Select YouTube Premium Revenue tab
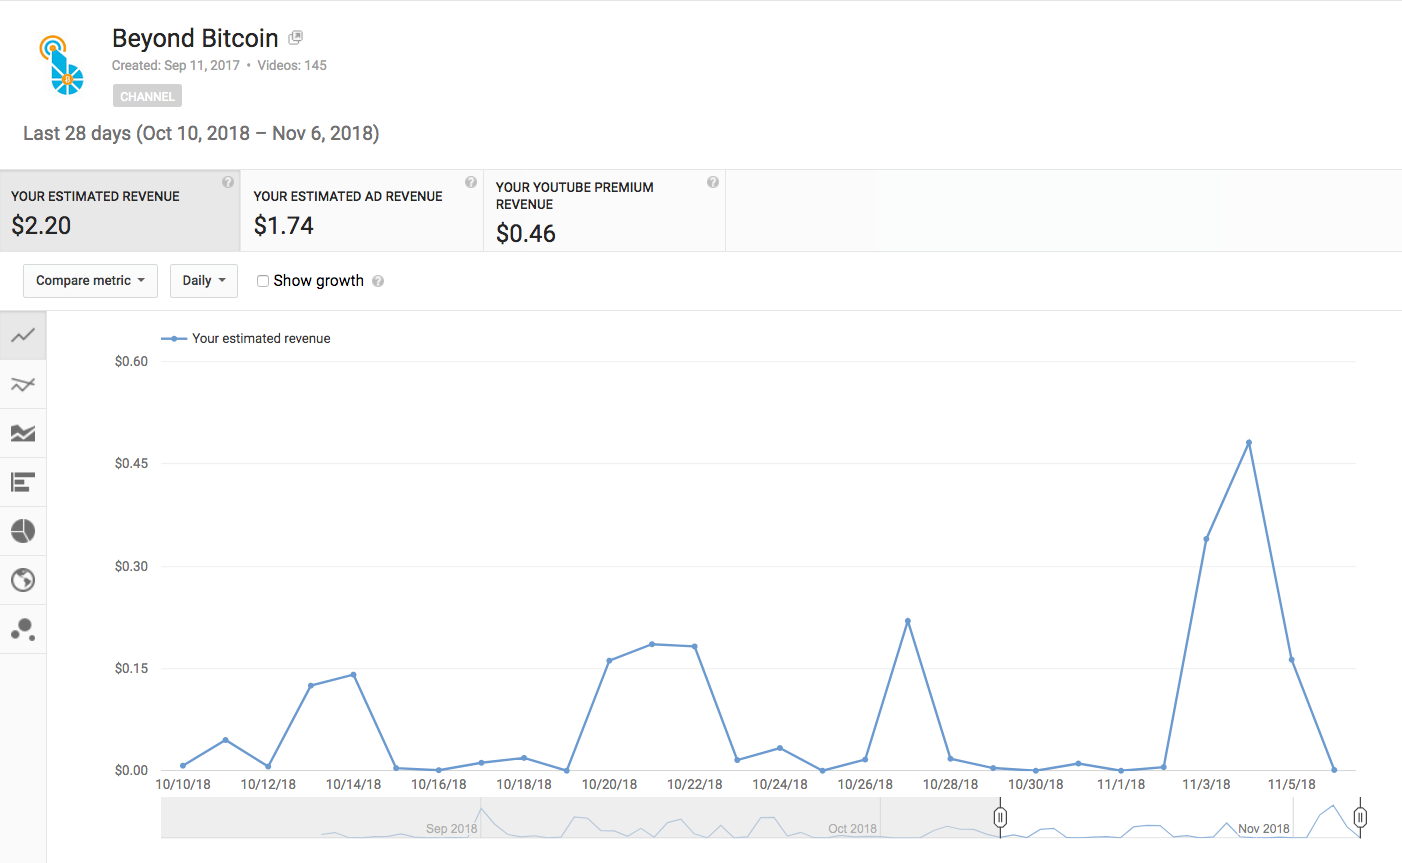Screen dimensions: 1402x863 [x=604, y=211]
